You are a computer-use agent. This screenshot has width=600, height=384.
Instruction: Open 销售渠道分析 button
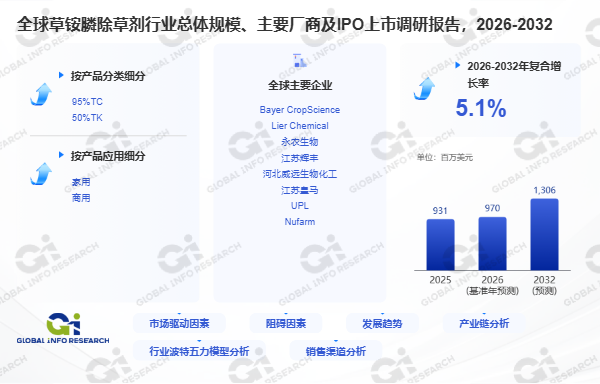point(336,351)
